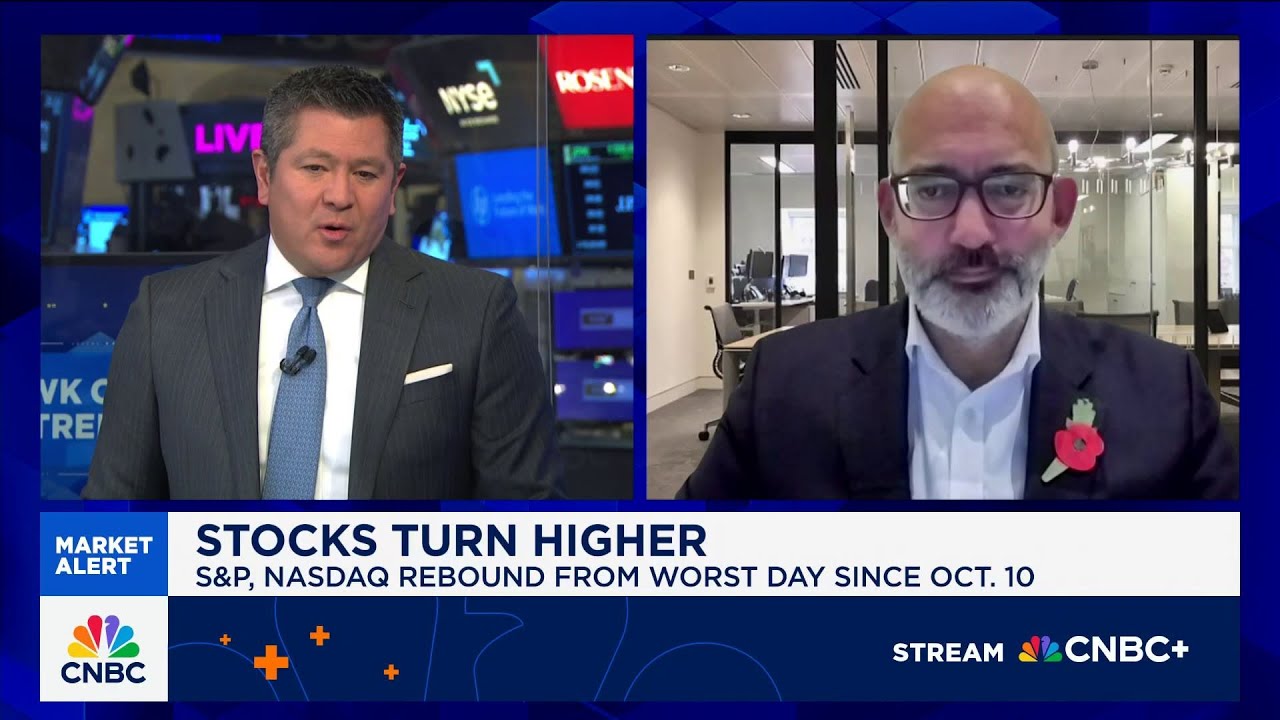1280x720 pixels.
Task: Click the word "STREAM" in the banner
Action: click(948, 653)
